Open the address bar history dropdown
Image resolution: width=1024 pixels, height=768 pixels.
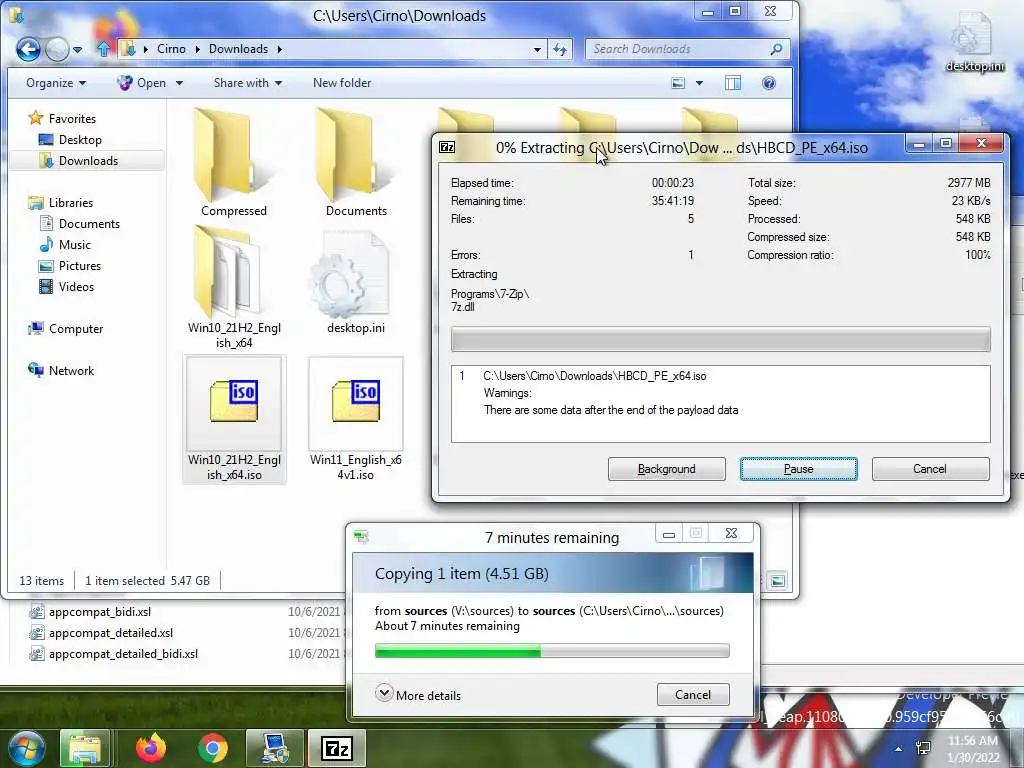click(x=537, y=49)
